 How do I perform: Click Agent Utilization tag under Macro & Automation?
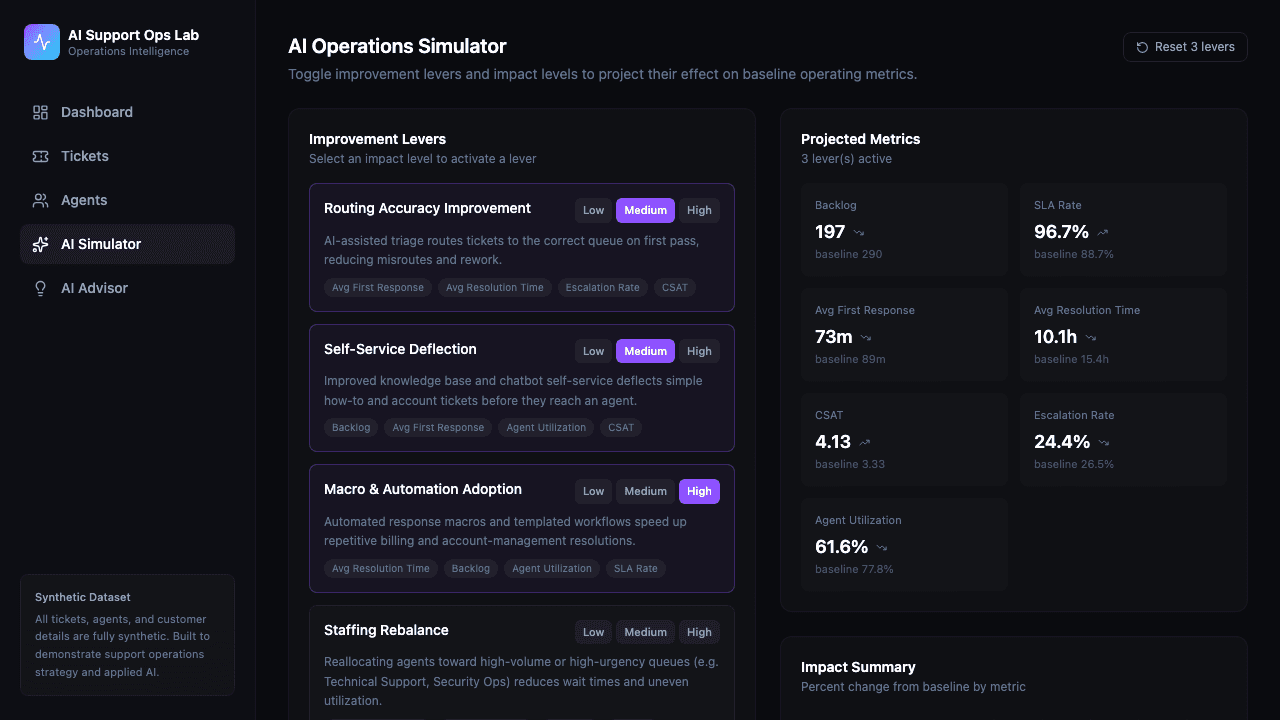tap(552, 568)
